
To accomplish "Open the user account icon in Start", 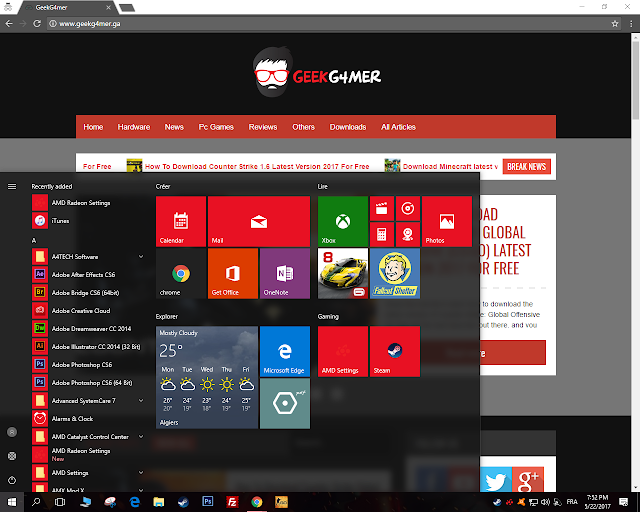I will point(12,432).
